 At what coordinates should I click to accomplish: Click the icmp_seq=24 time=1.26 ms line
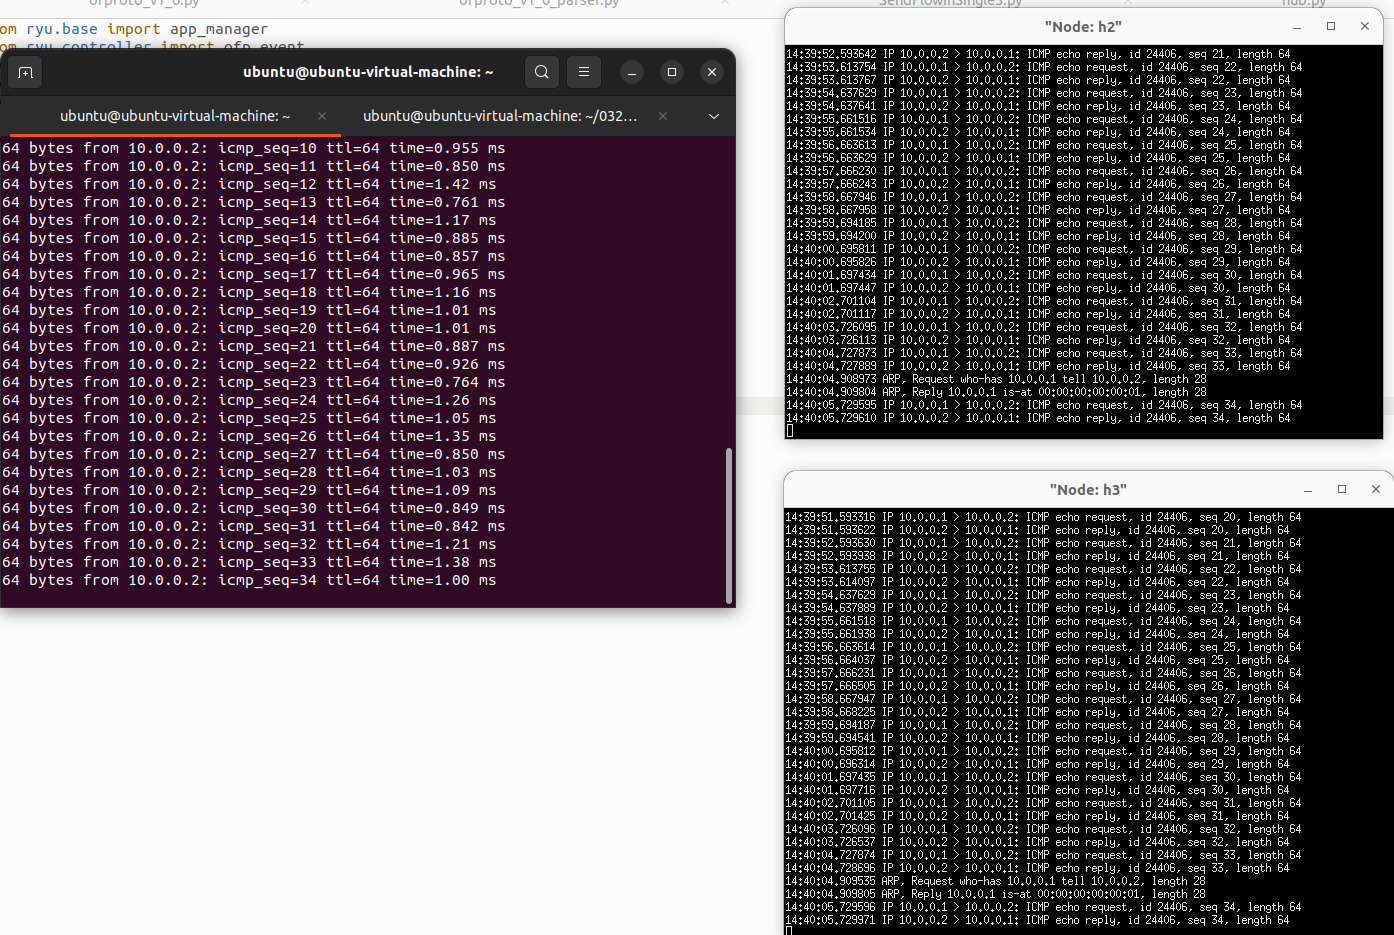click(249, 400)
